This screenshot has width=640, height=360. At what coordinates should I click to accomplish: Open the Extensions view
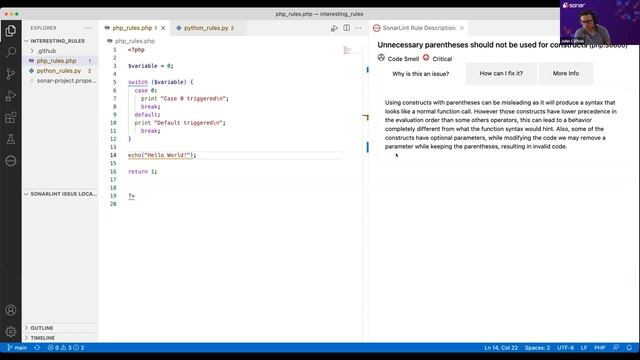11,118
